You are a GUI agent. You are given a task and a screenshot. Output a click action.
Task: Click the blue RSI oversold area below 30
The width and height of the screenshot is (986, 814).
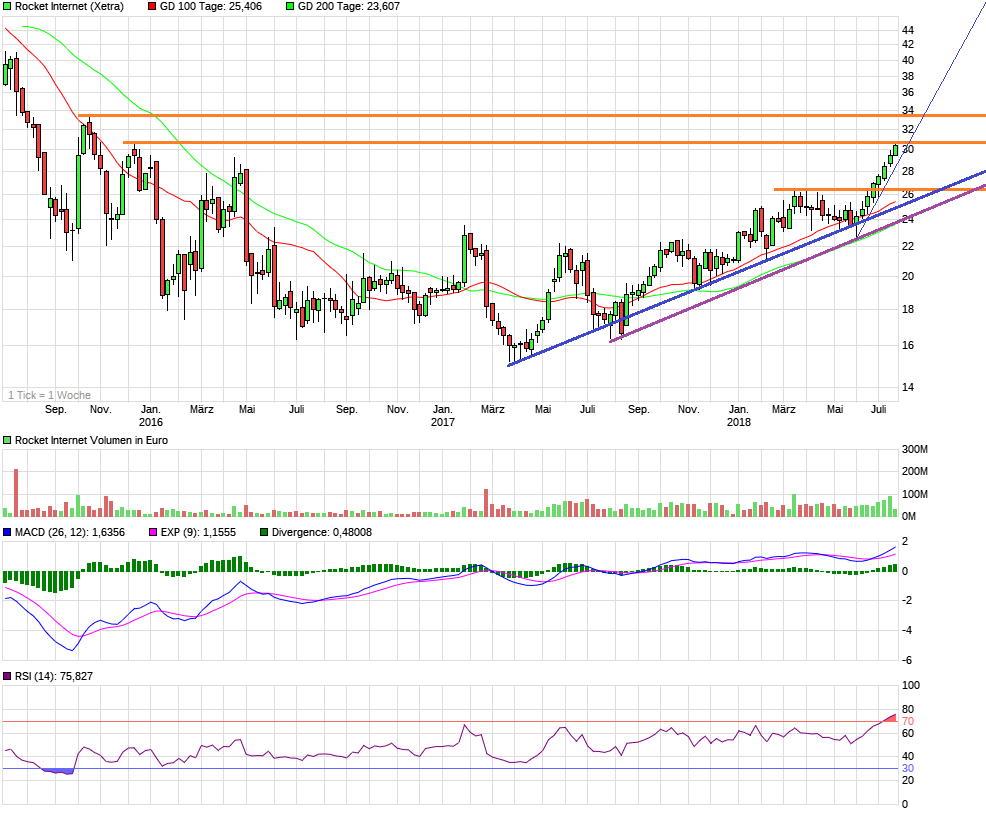(x=58, y=771)
